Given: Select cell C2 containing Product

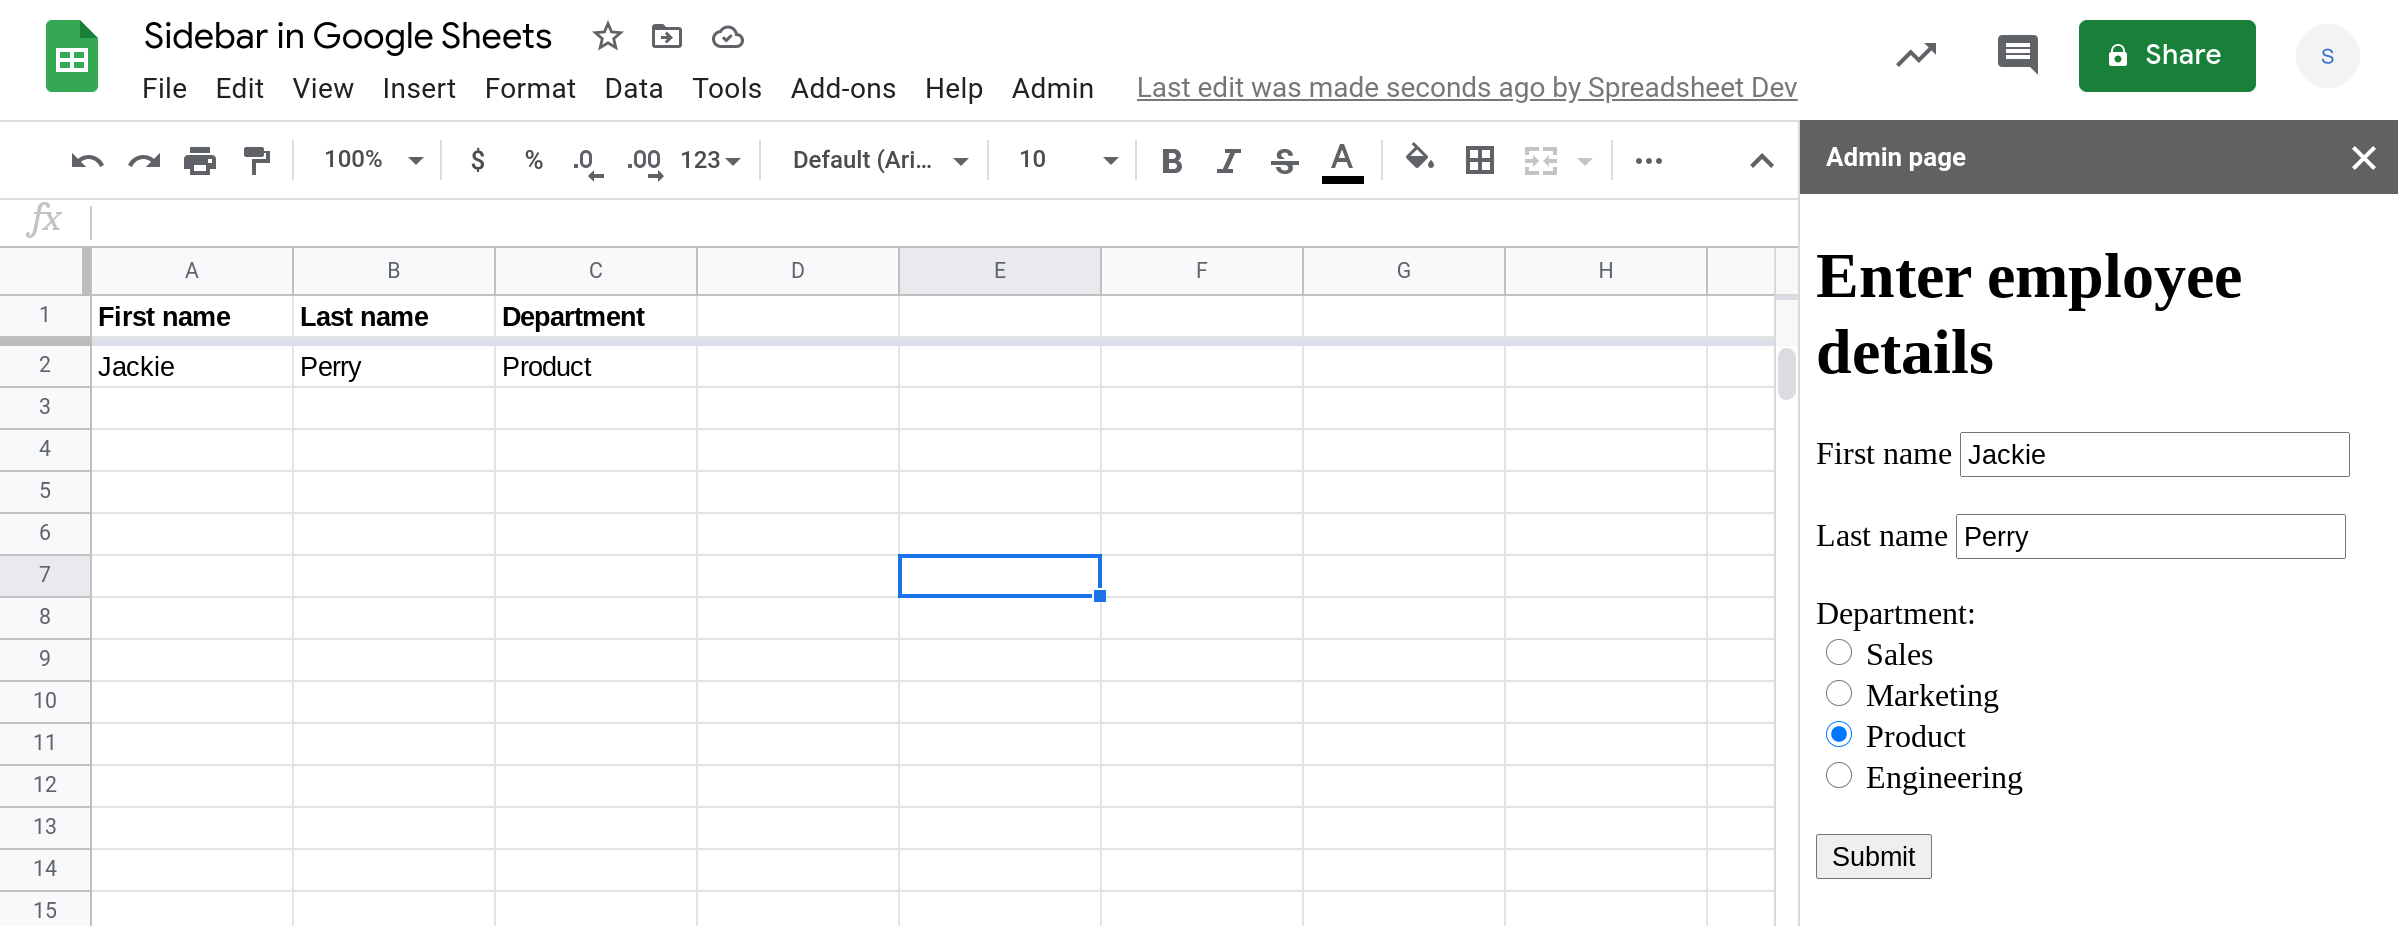Looking at the screenshot, I should coord(596,366).
